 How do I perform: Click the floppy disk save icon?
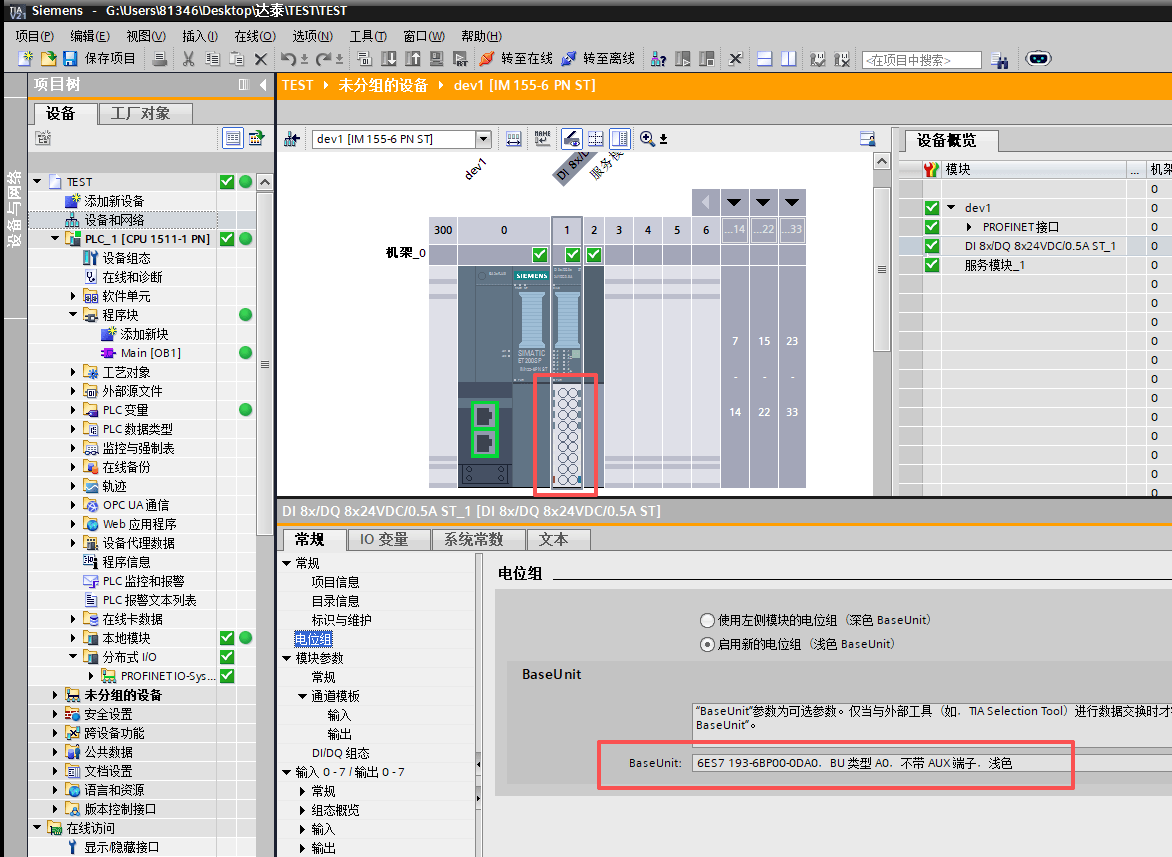(x=70, y=59)
